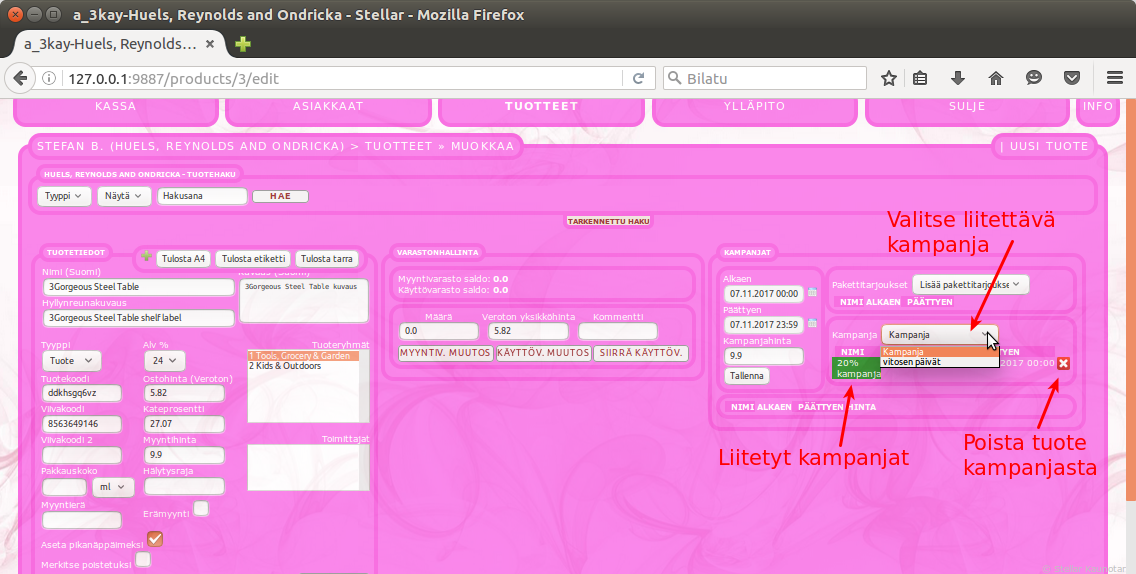Uncheck Aseta pikanäppäimeksi checkbox

[155, 539]
